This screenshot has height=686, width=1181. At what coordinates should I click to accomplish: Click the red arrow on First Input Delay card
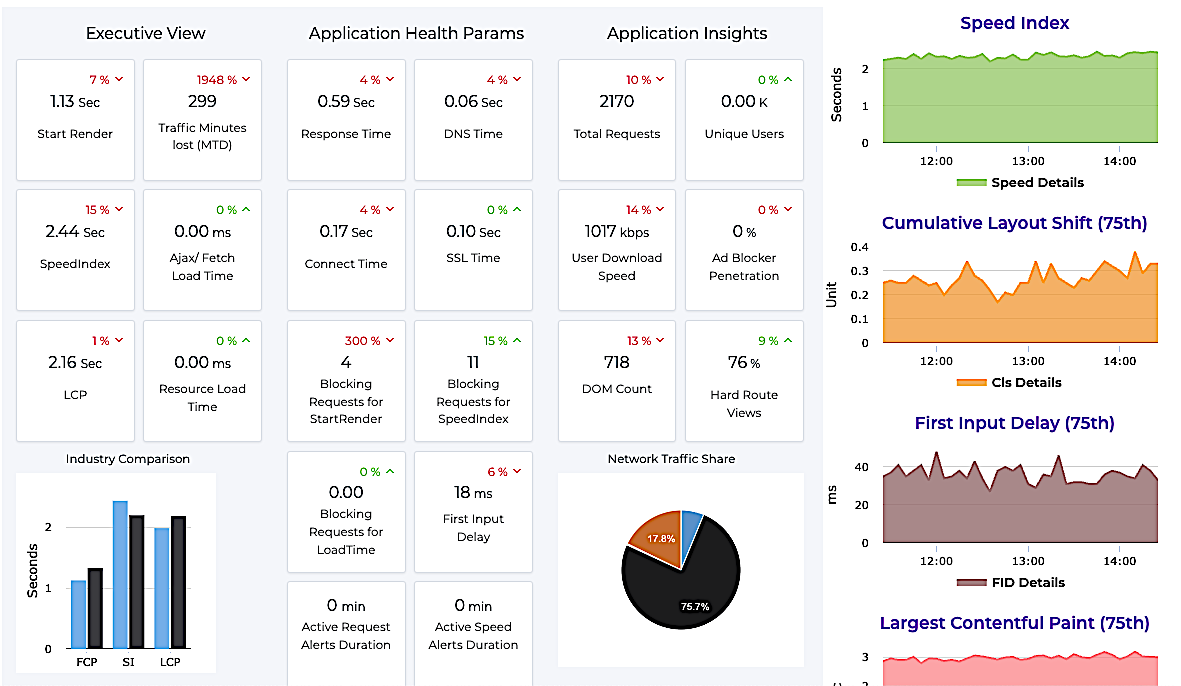[x=517, y=472]
